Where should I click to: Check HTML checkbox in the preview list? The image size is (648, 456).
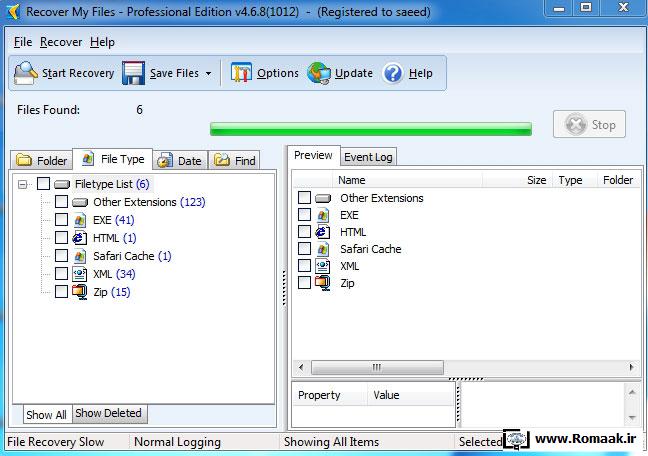pos(304,232)
